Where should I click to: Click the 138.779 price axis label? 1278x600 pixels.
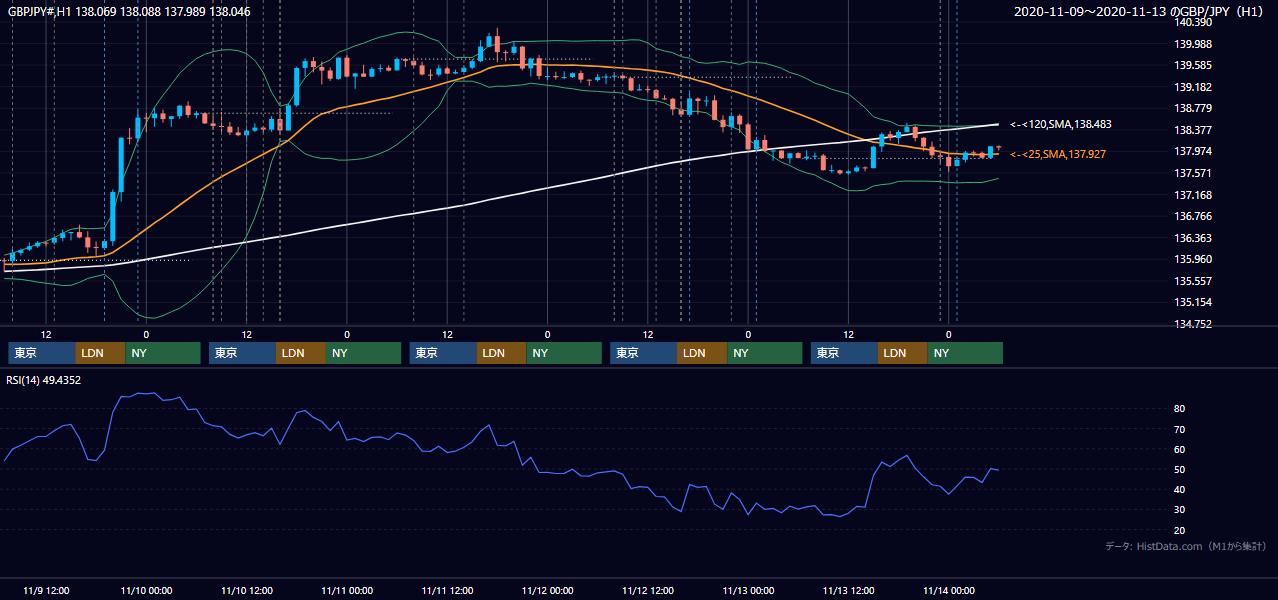point(1193,109)
